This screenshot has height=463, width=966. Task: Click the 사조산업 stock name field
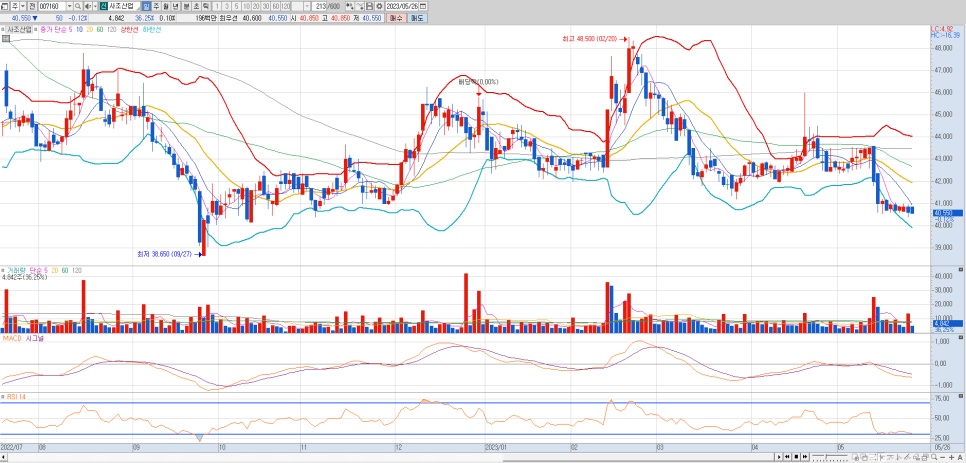pyautogui.click(x=123, y=6)
